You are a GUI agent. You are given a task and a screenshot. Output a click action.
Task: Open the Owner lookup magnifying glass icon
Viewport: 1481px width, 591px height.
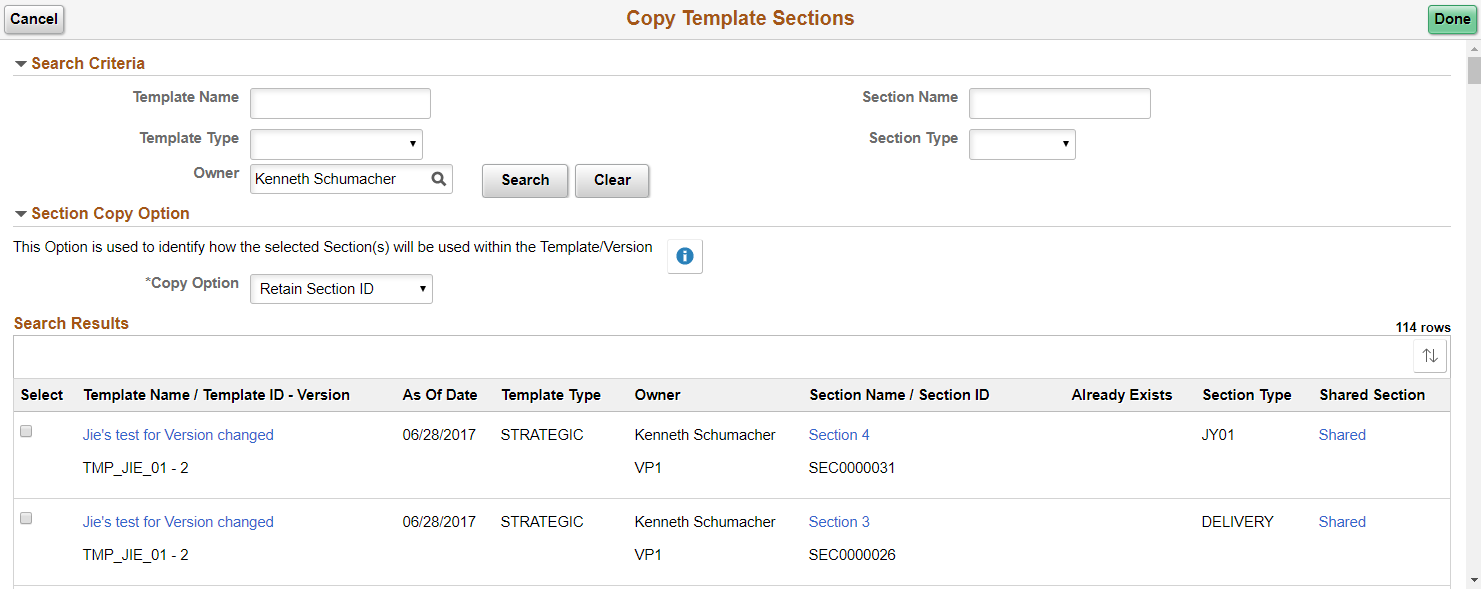pos(438,179)
